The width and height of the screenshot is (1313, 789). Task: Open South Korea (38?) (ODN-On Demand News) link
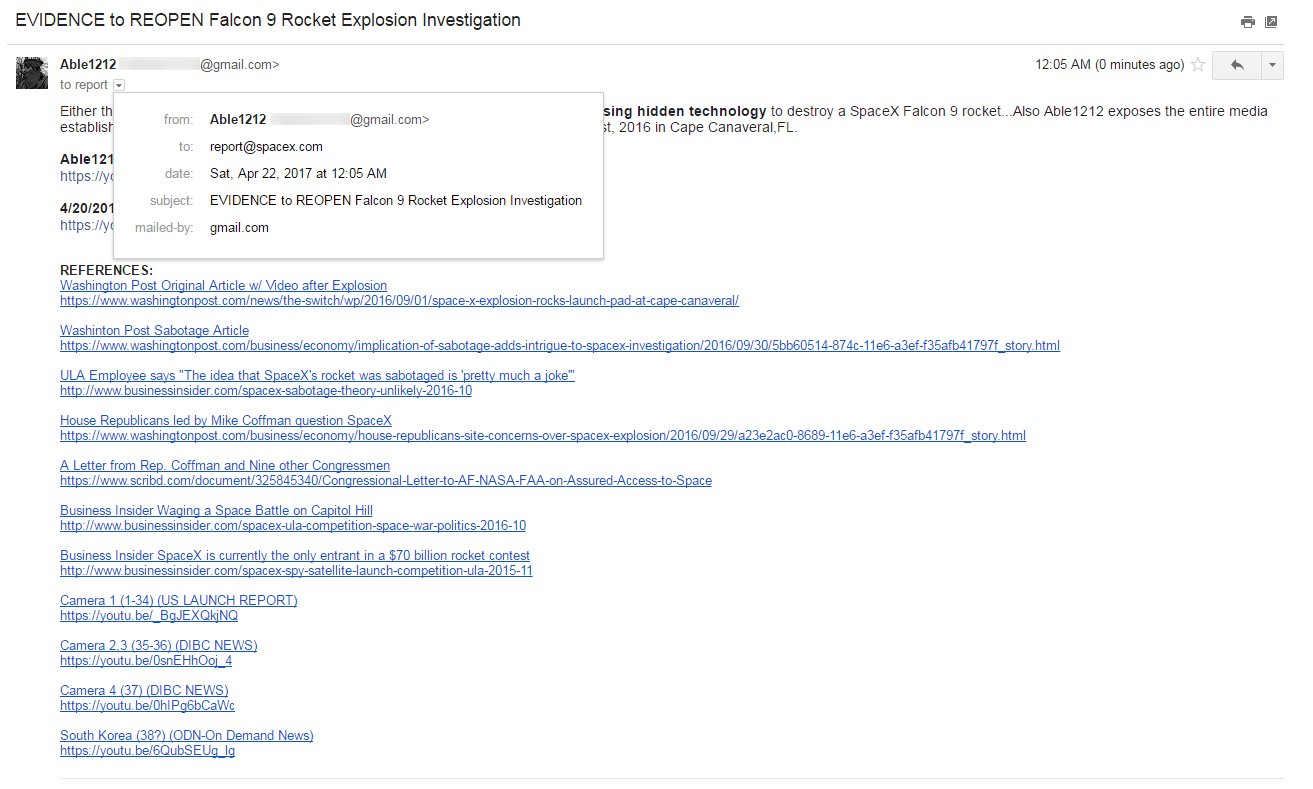click(x=187, y=736)
